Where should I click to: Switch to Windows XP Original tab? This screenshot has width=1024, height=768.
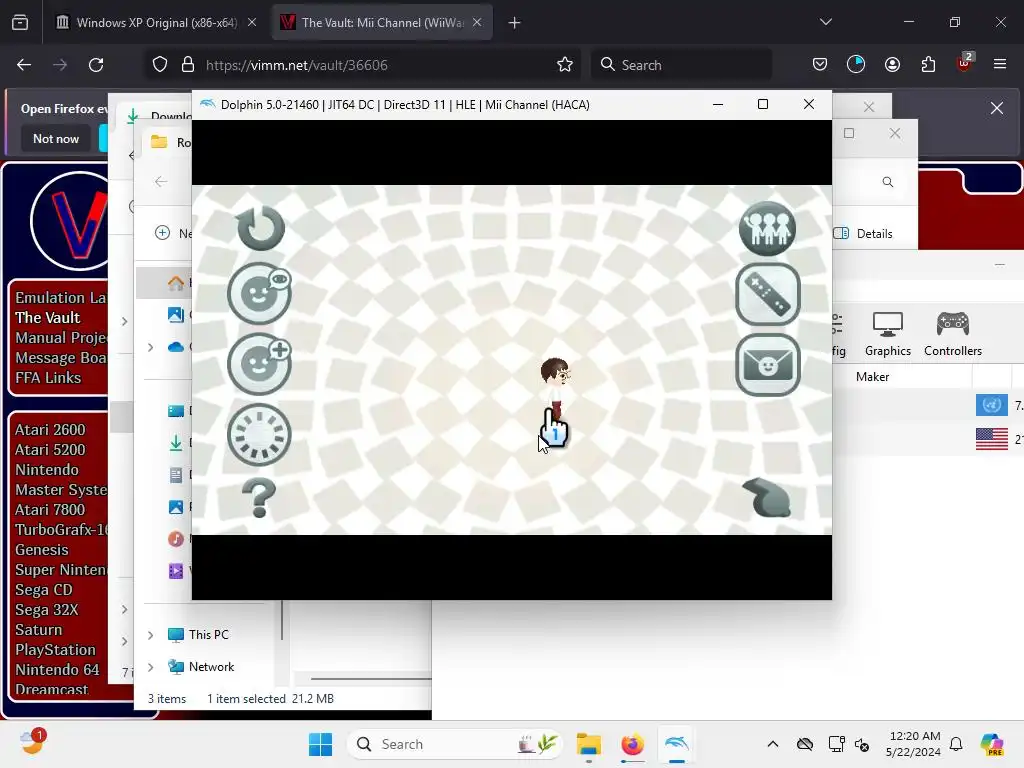pos(157,23)
